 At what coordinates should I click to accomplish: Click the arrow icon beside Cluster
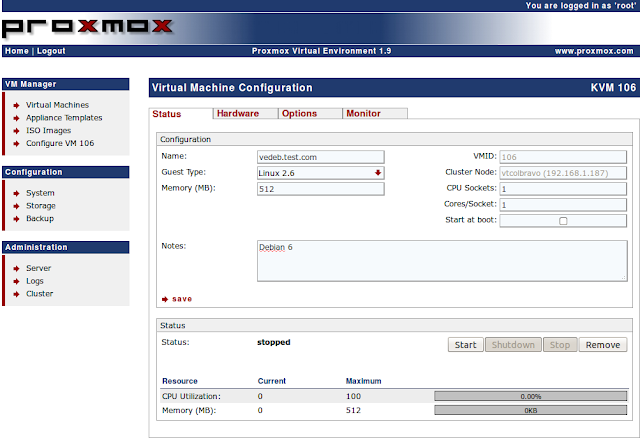coord(16,294)
